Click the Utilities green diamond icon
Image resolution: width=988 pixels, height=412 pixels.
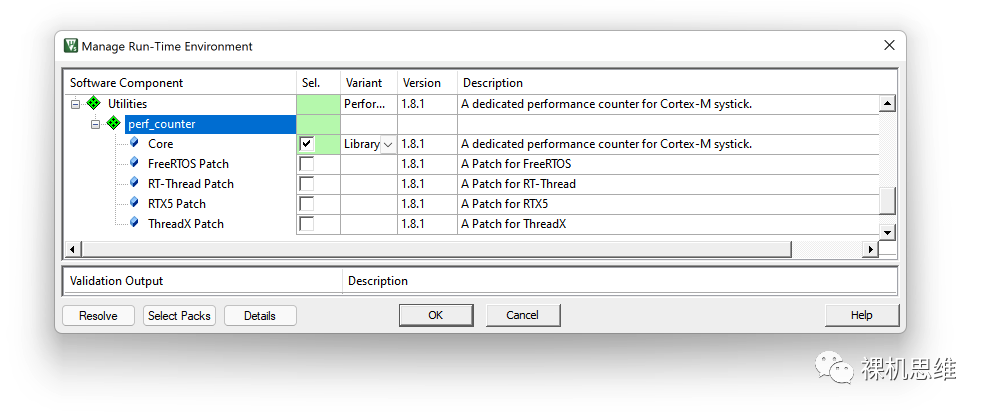tap(94, 104)
